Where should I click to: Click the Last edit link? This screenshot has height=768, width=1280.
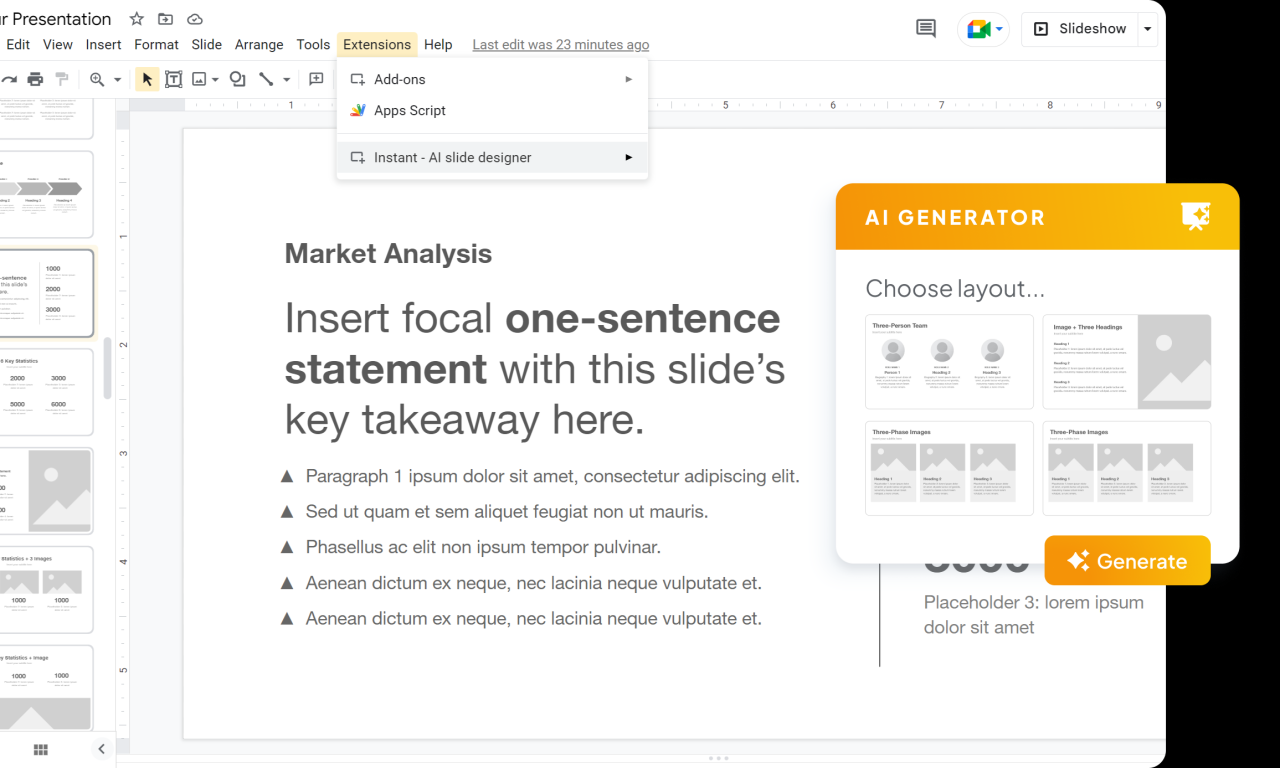(560, 44)
